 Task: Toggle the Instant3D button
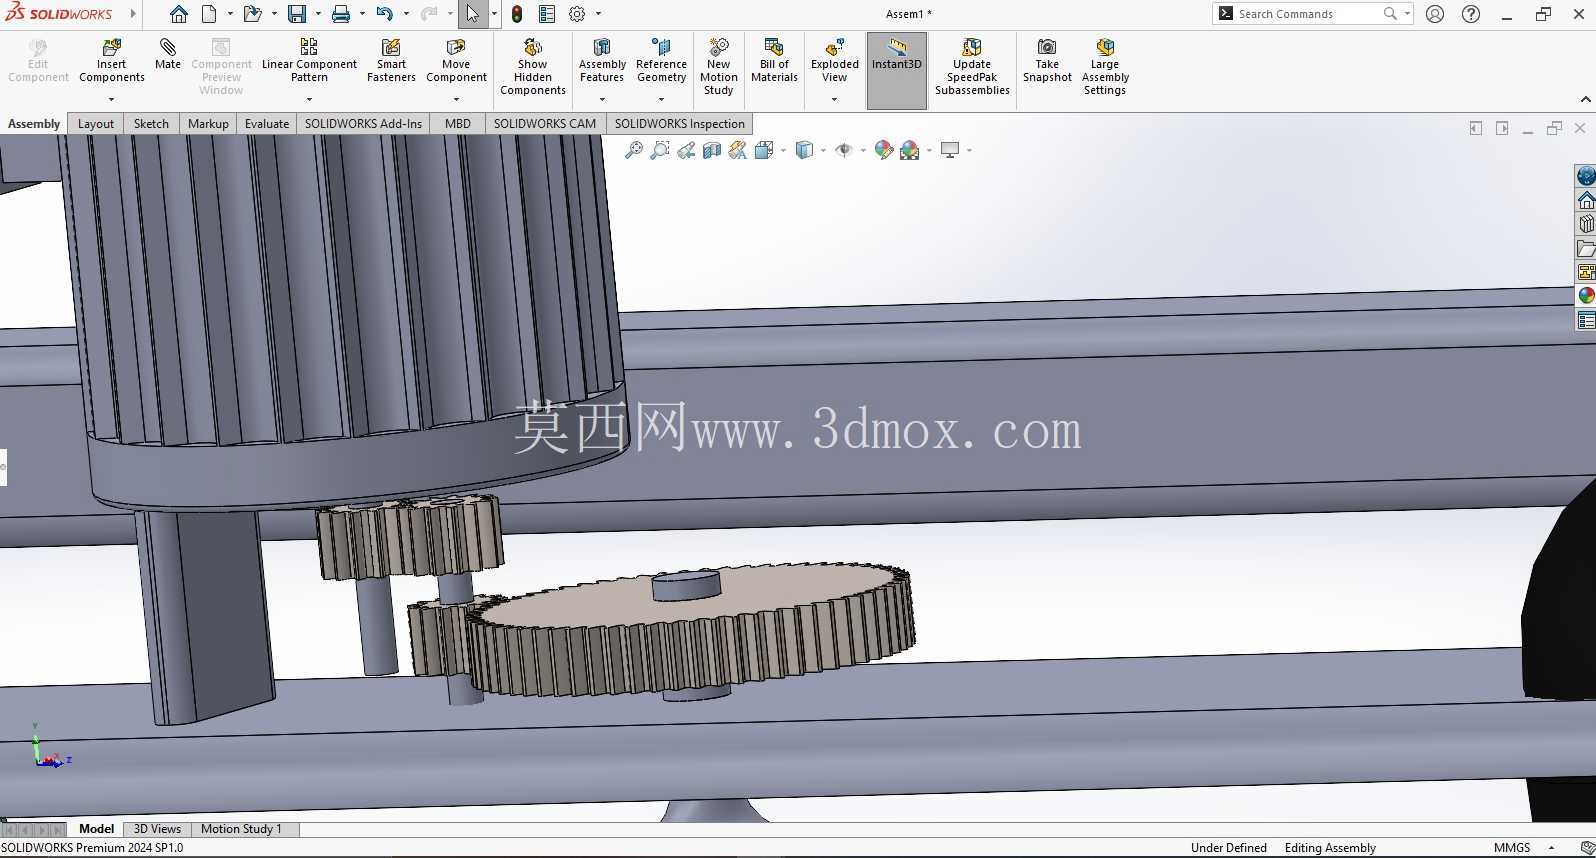897,70
